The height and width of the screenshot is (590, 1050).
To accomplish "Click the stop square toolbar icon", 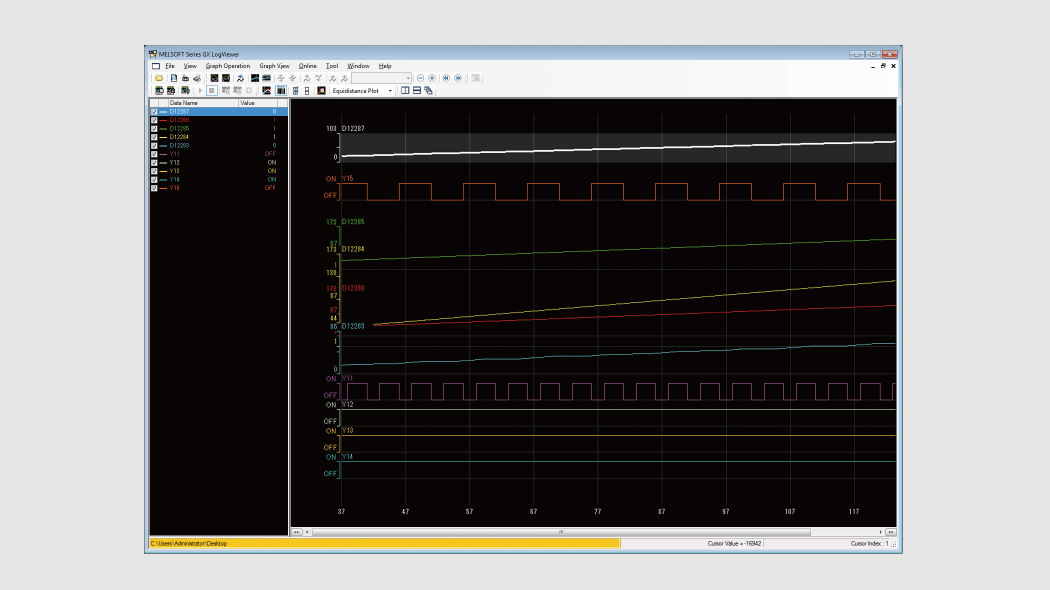I will (x=211, y=91).
